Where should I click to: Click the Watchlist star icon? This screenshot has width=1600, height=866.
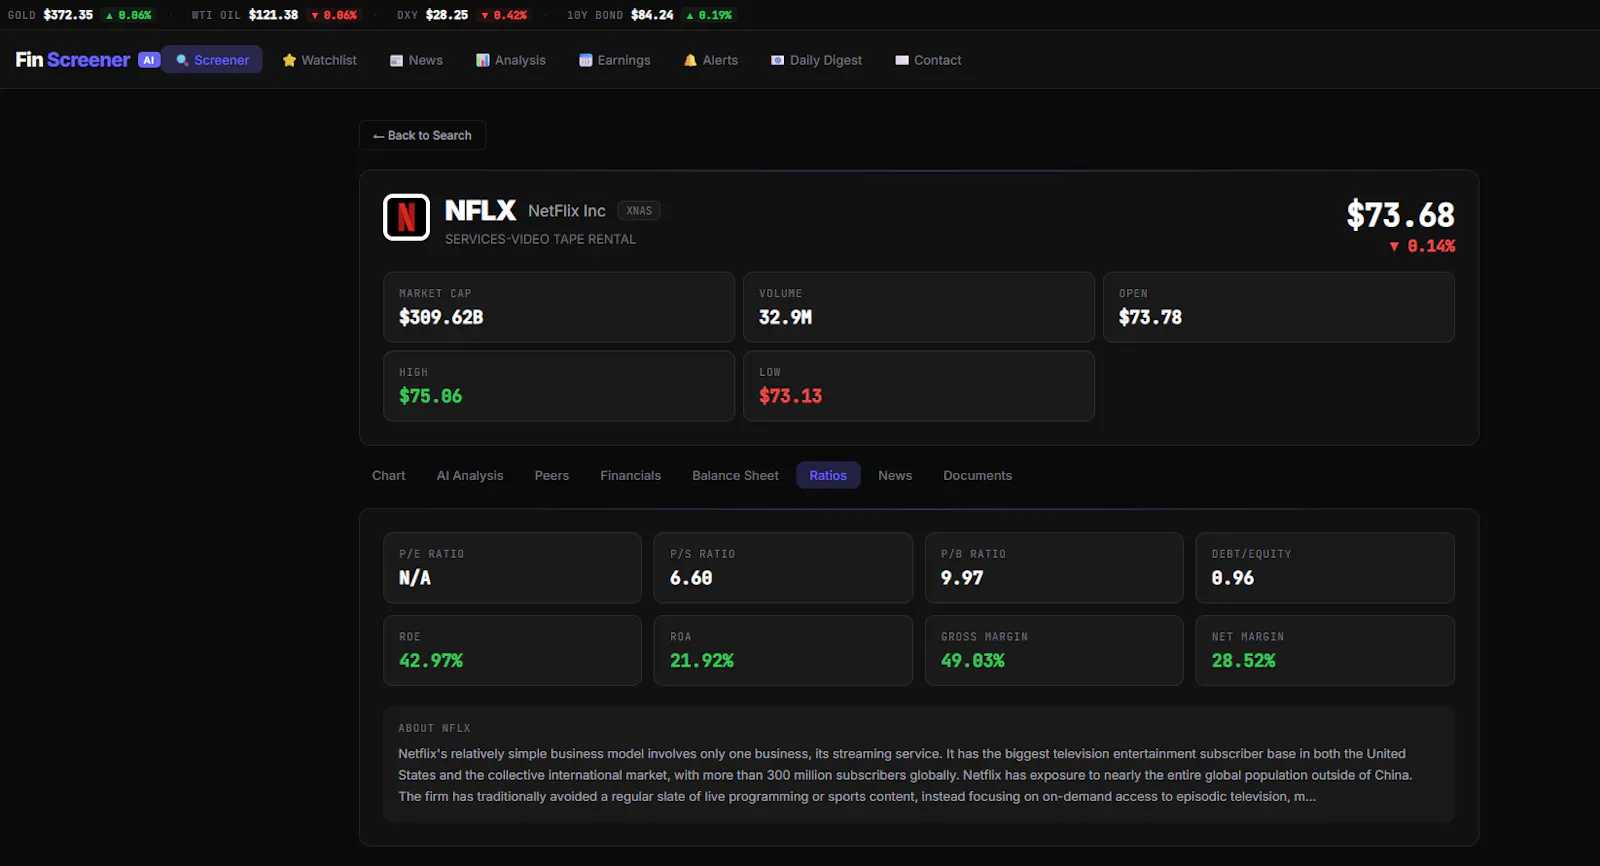pyautogui.click(x=289, y=60)
